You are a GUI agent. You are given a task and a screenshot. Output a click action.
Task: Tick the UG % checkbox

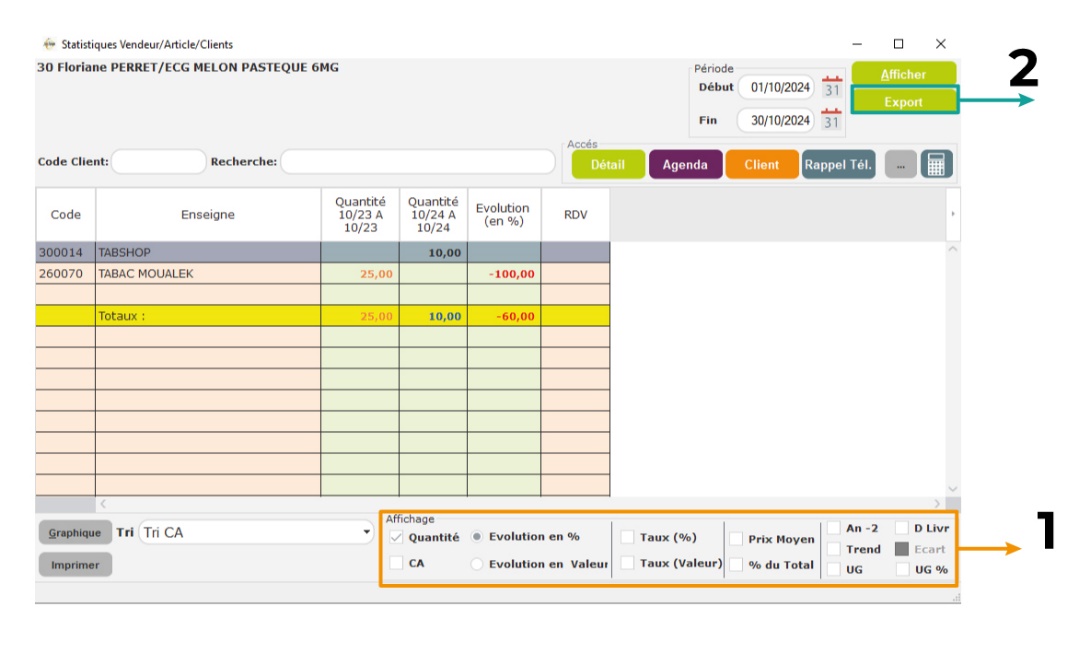pos(902,570)
